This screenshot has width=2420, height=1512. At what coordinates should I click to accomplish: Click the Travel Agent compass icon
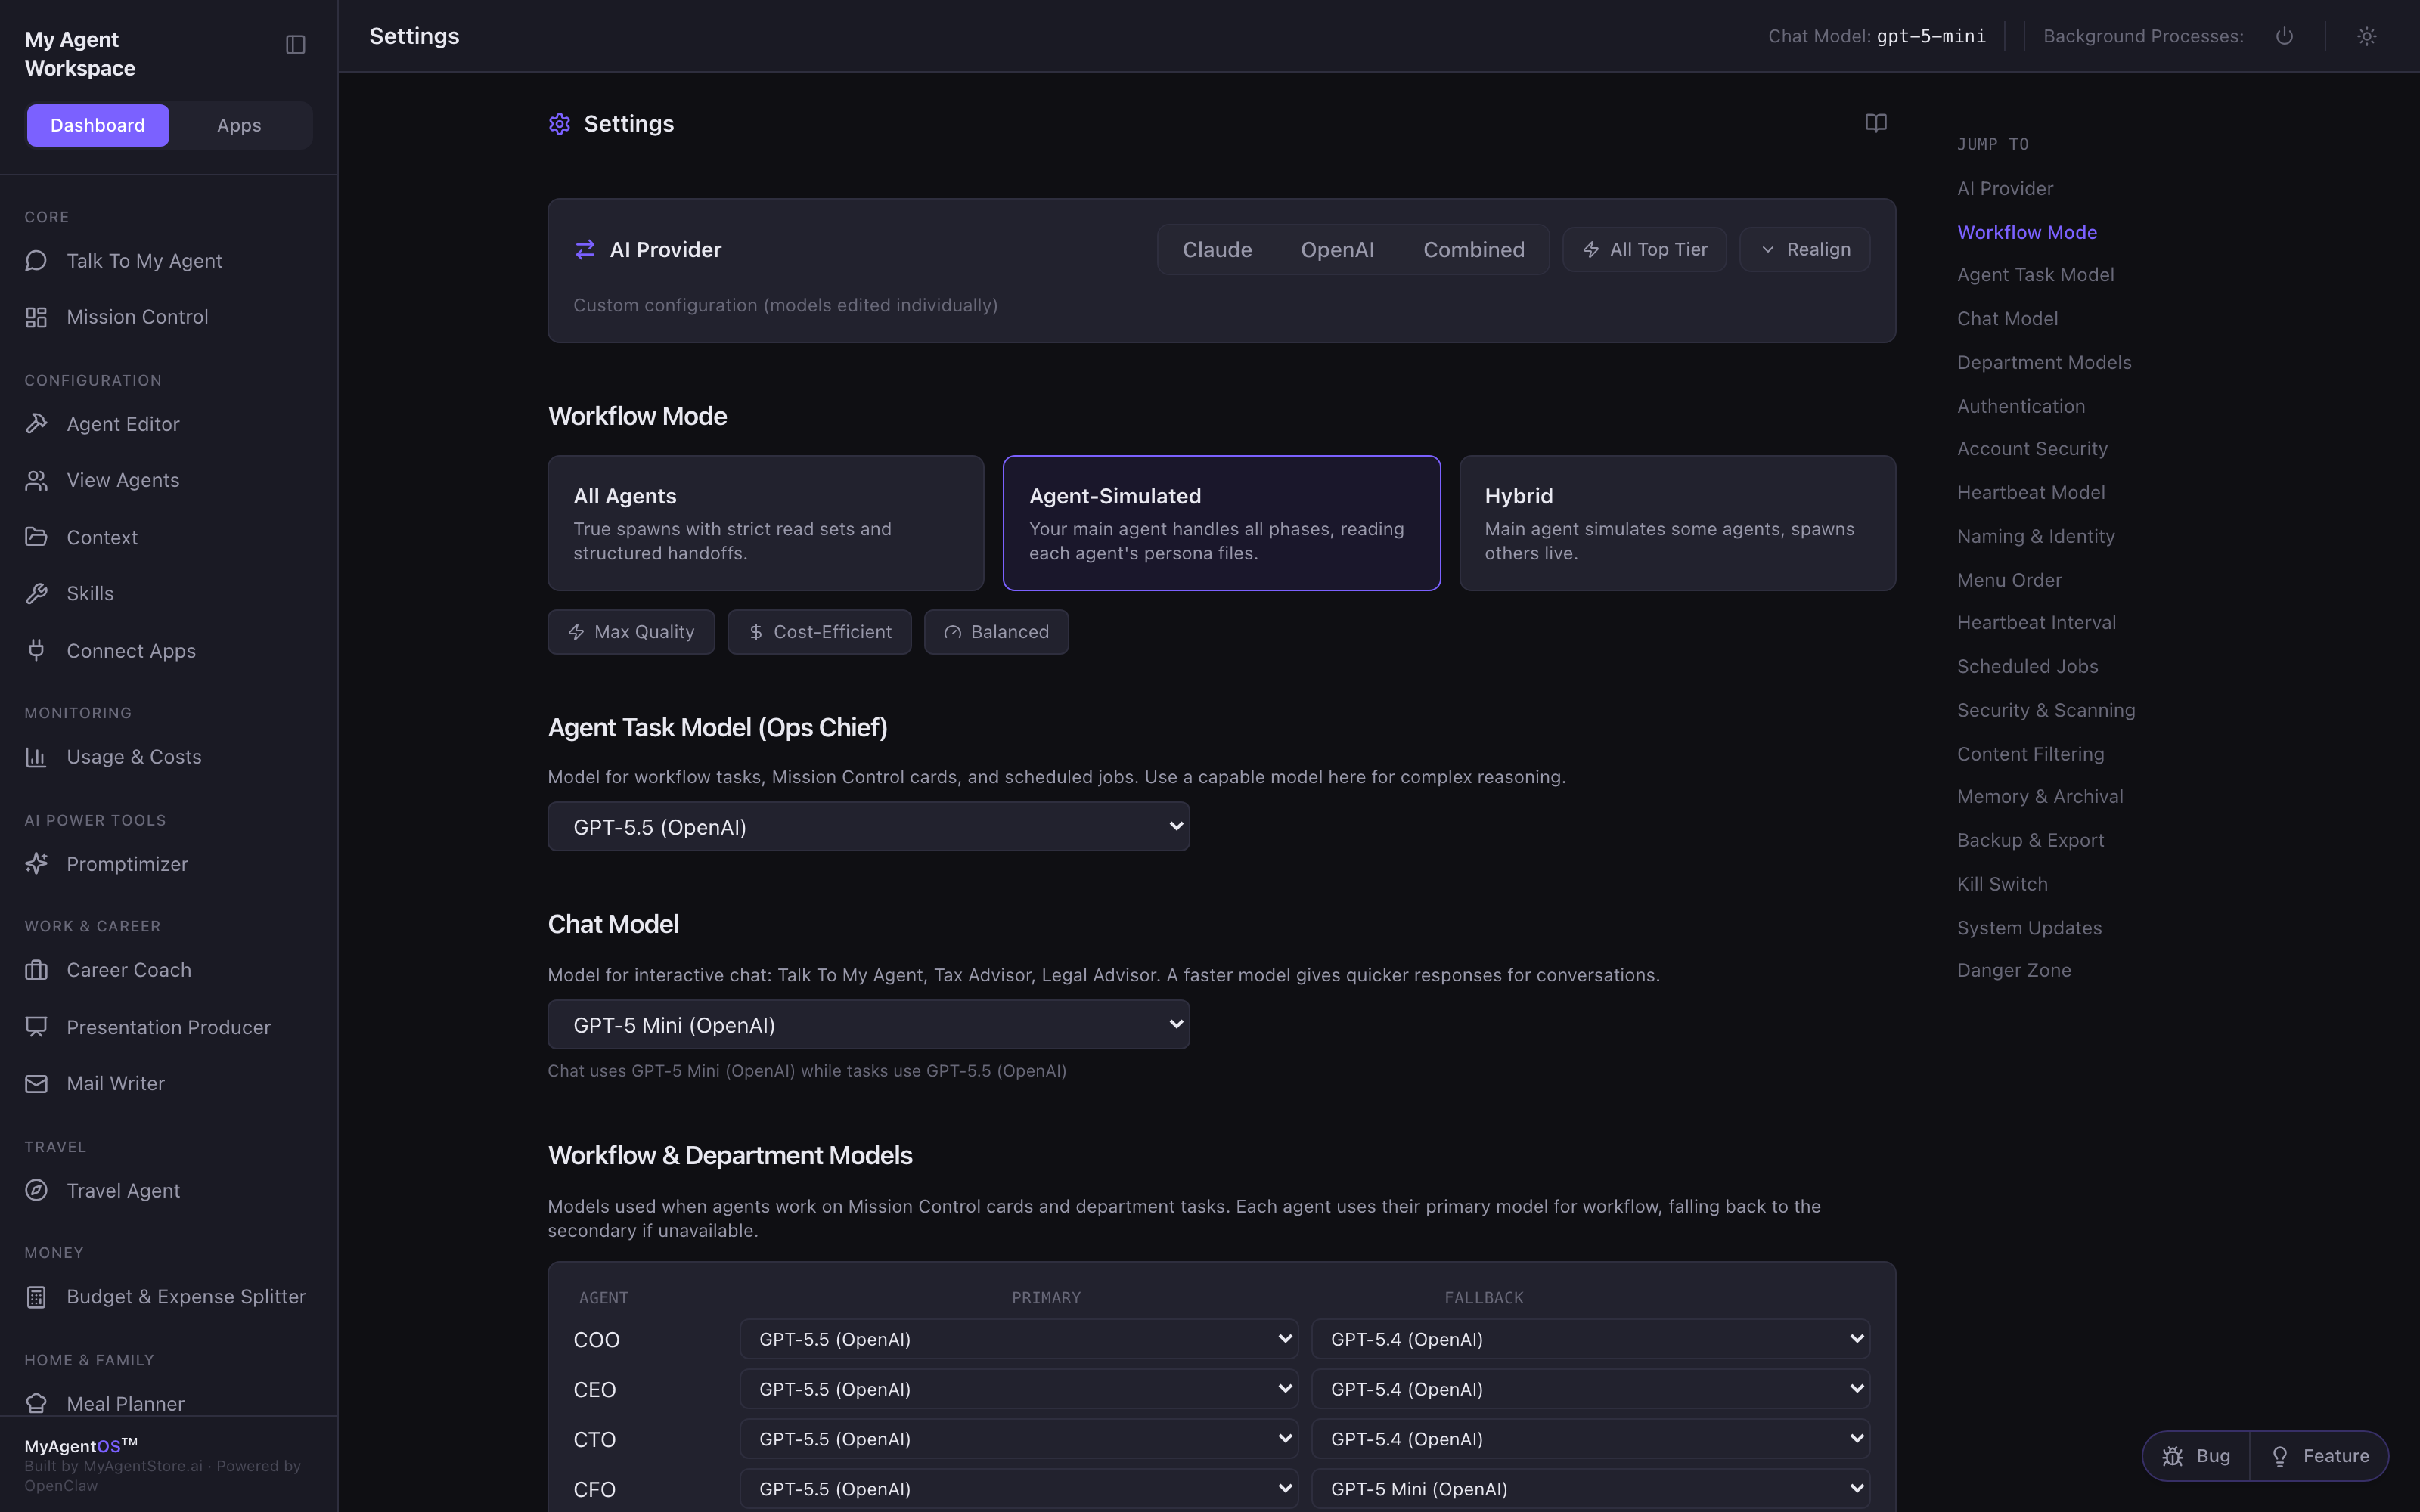pos(37,1191)
